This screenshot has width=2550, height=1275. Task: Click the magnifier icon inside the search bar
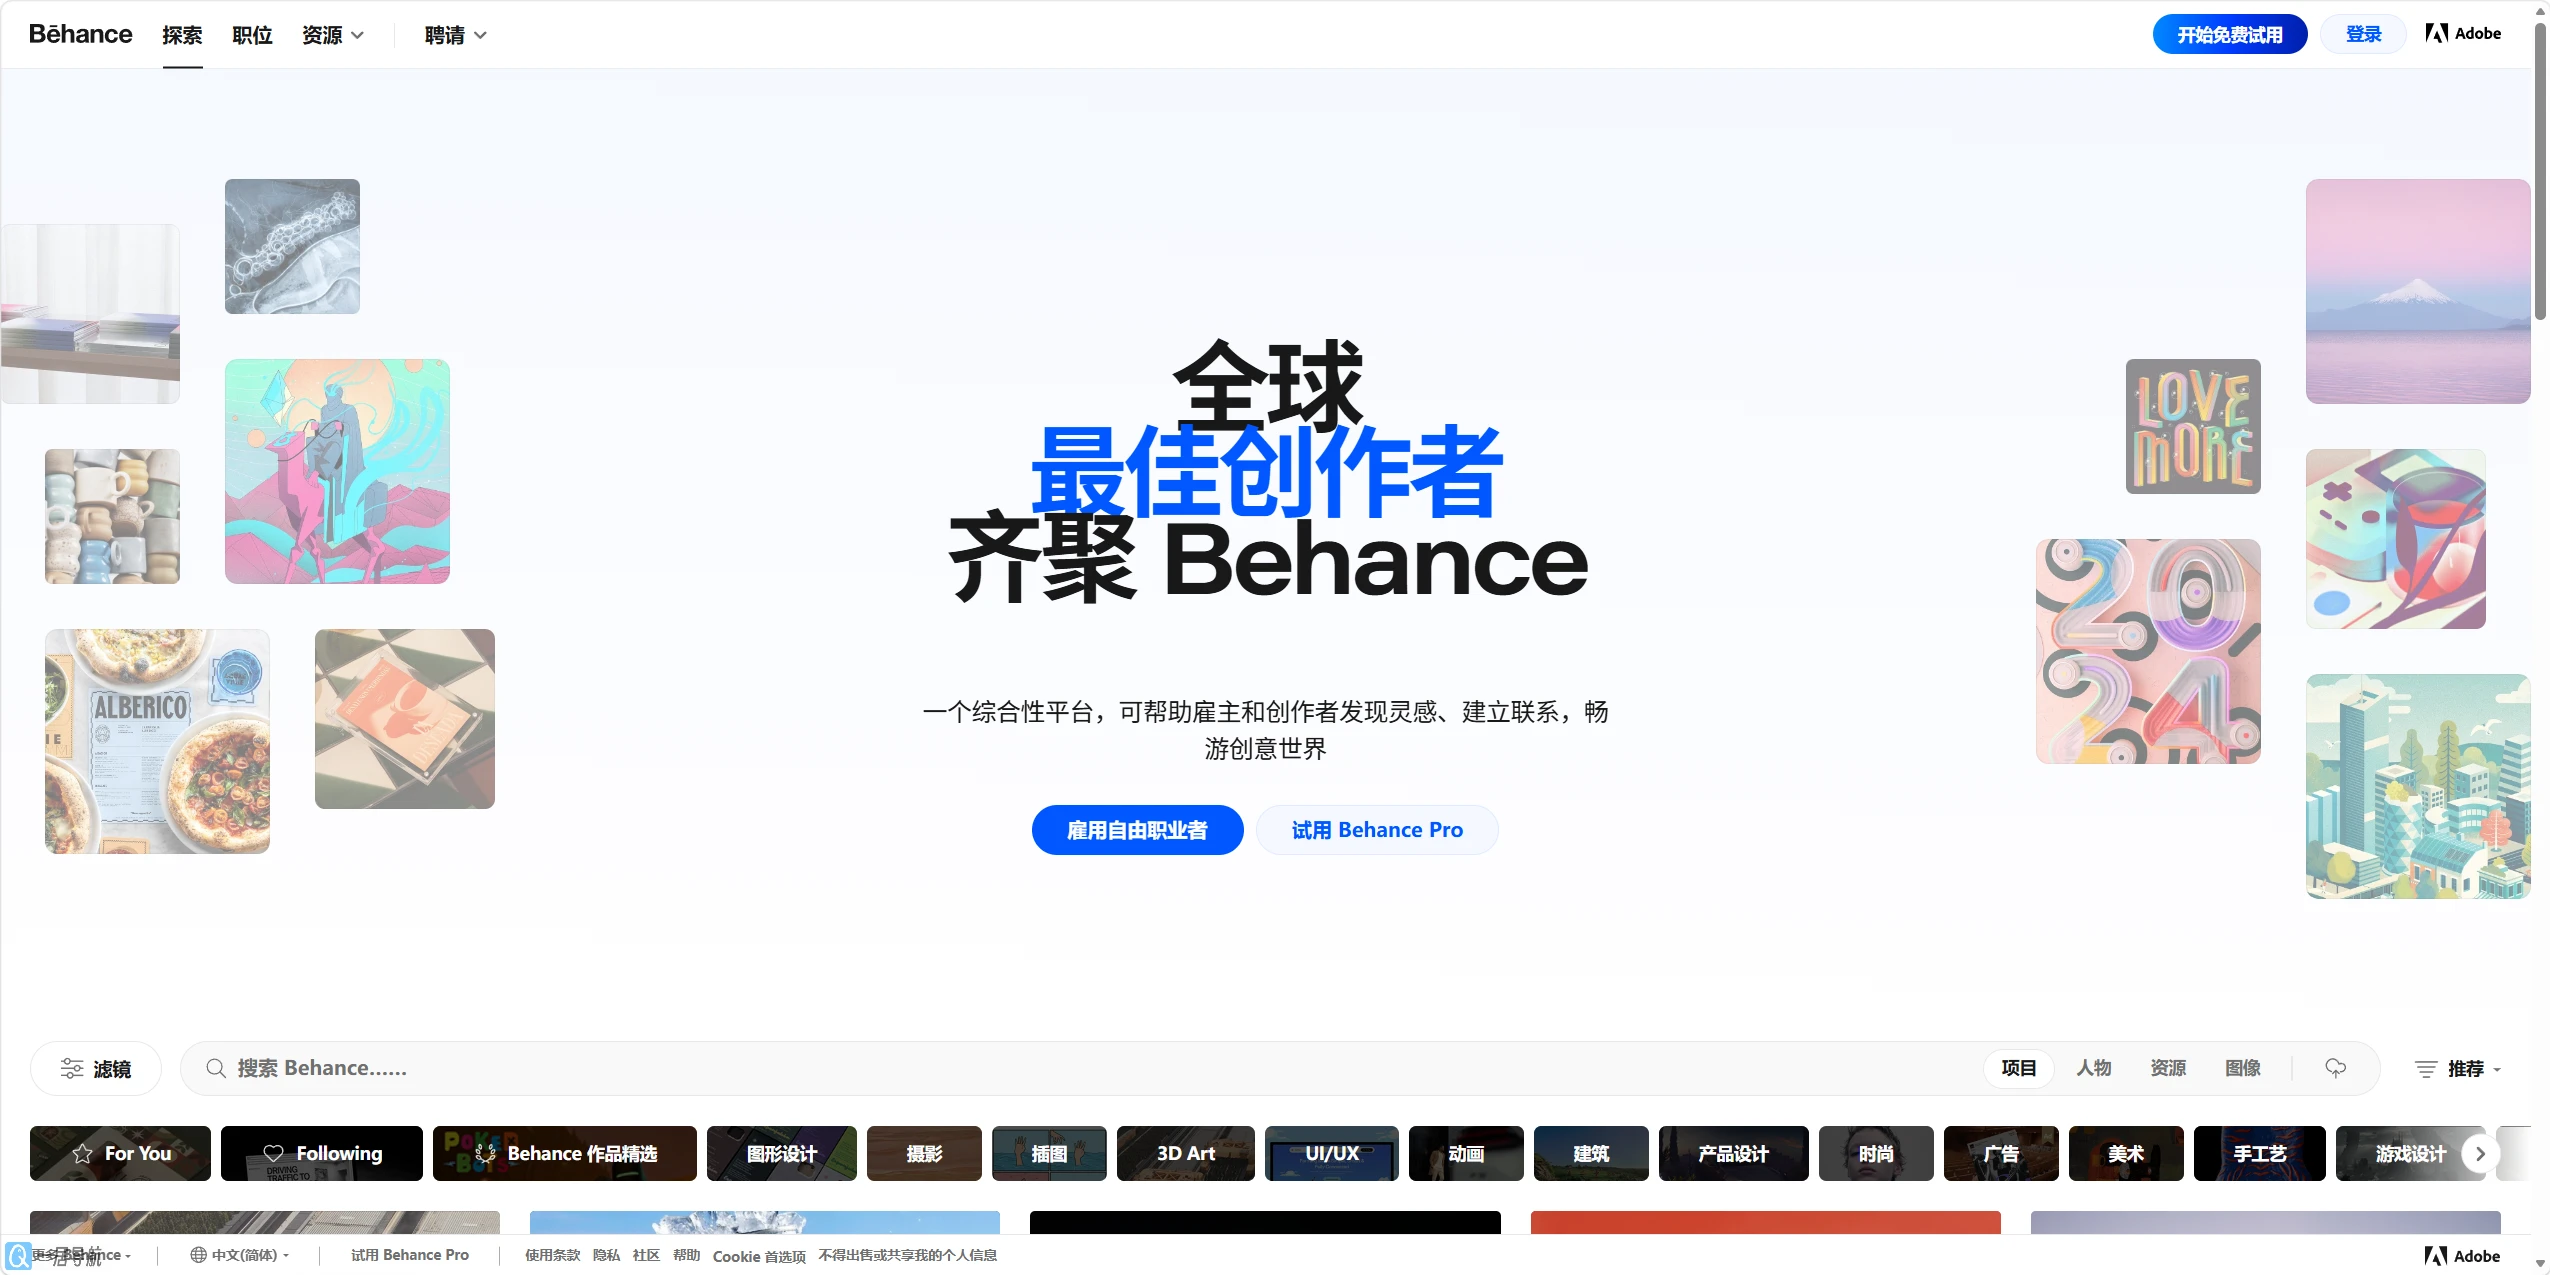[x=214, y=1068]
